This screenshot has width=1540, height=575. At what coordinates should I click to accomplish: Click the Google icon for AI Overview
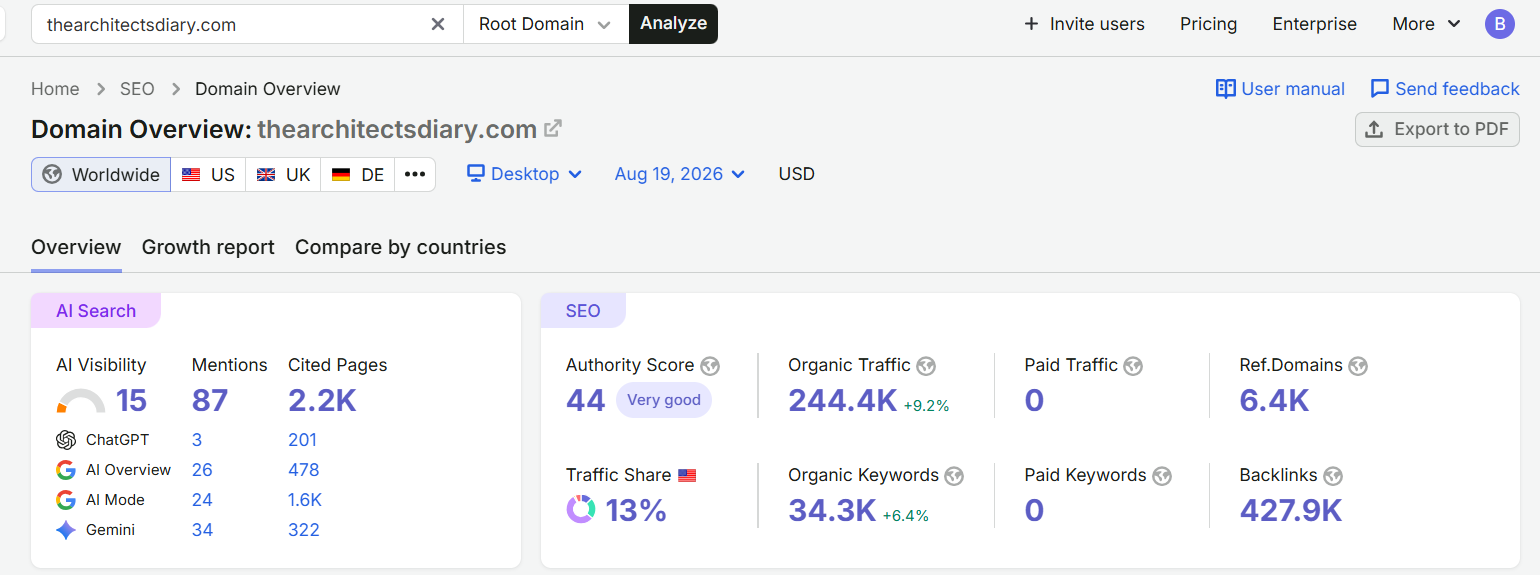click(x=66, y=470)
